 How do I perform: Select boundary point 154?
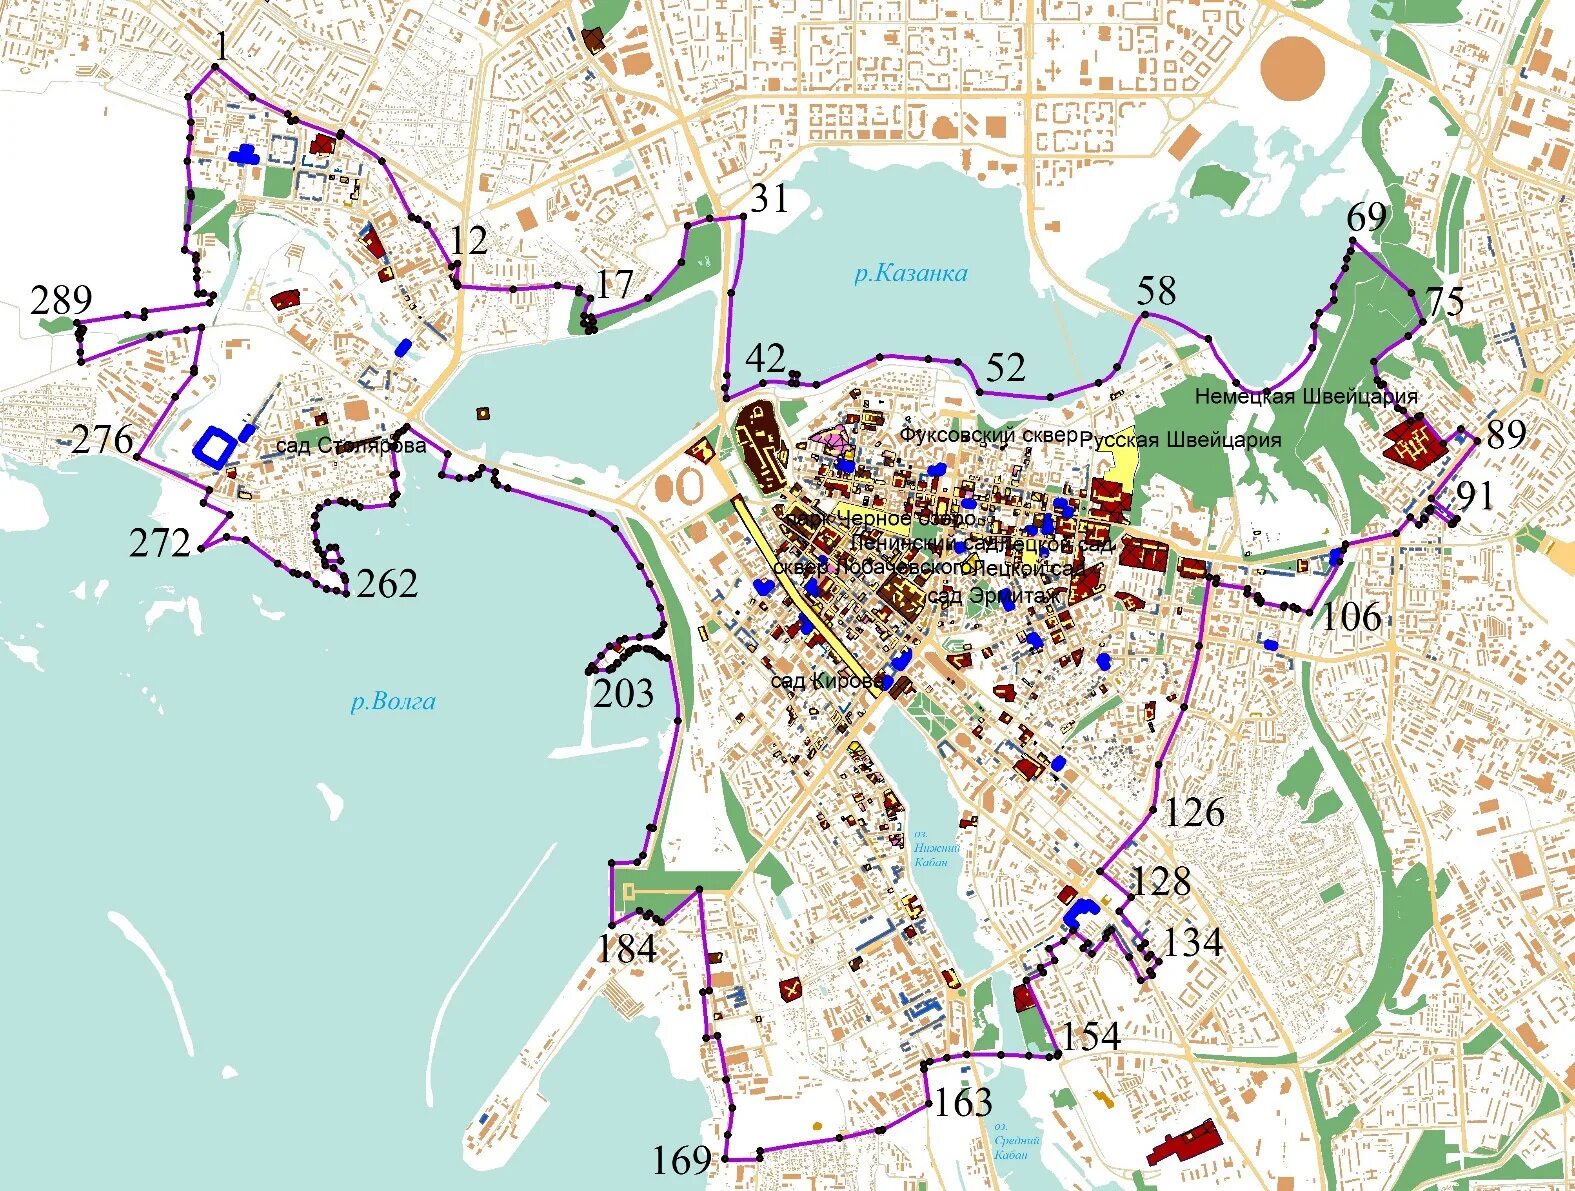click(x=1090, y=1036)
